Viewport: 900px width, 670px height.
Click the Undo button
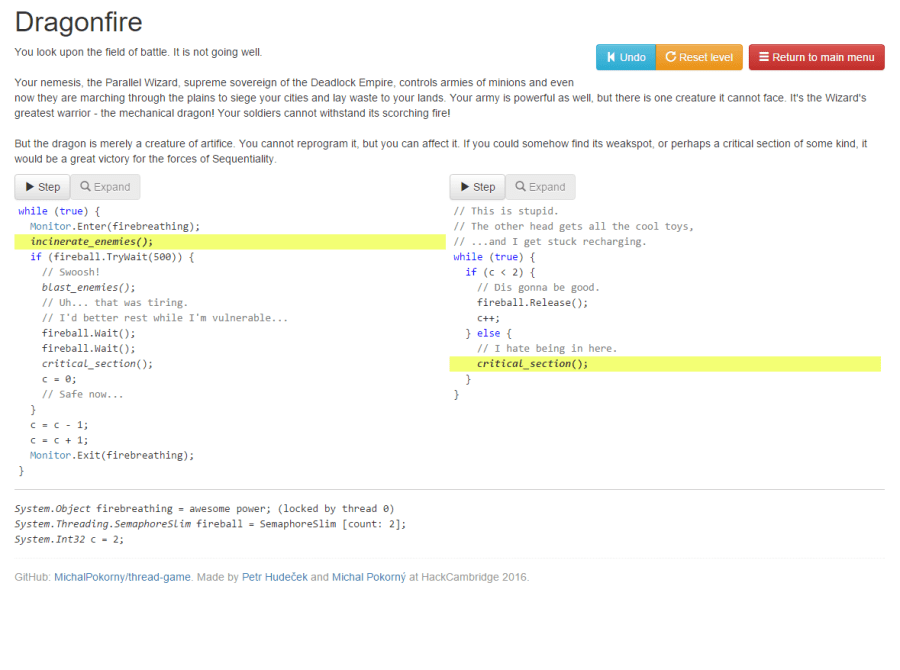tap(626, 57)
